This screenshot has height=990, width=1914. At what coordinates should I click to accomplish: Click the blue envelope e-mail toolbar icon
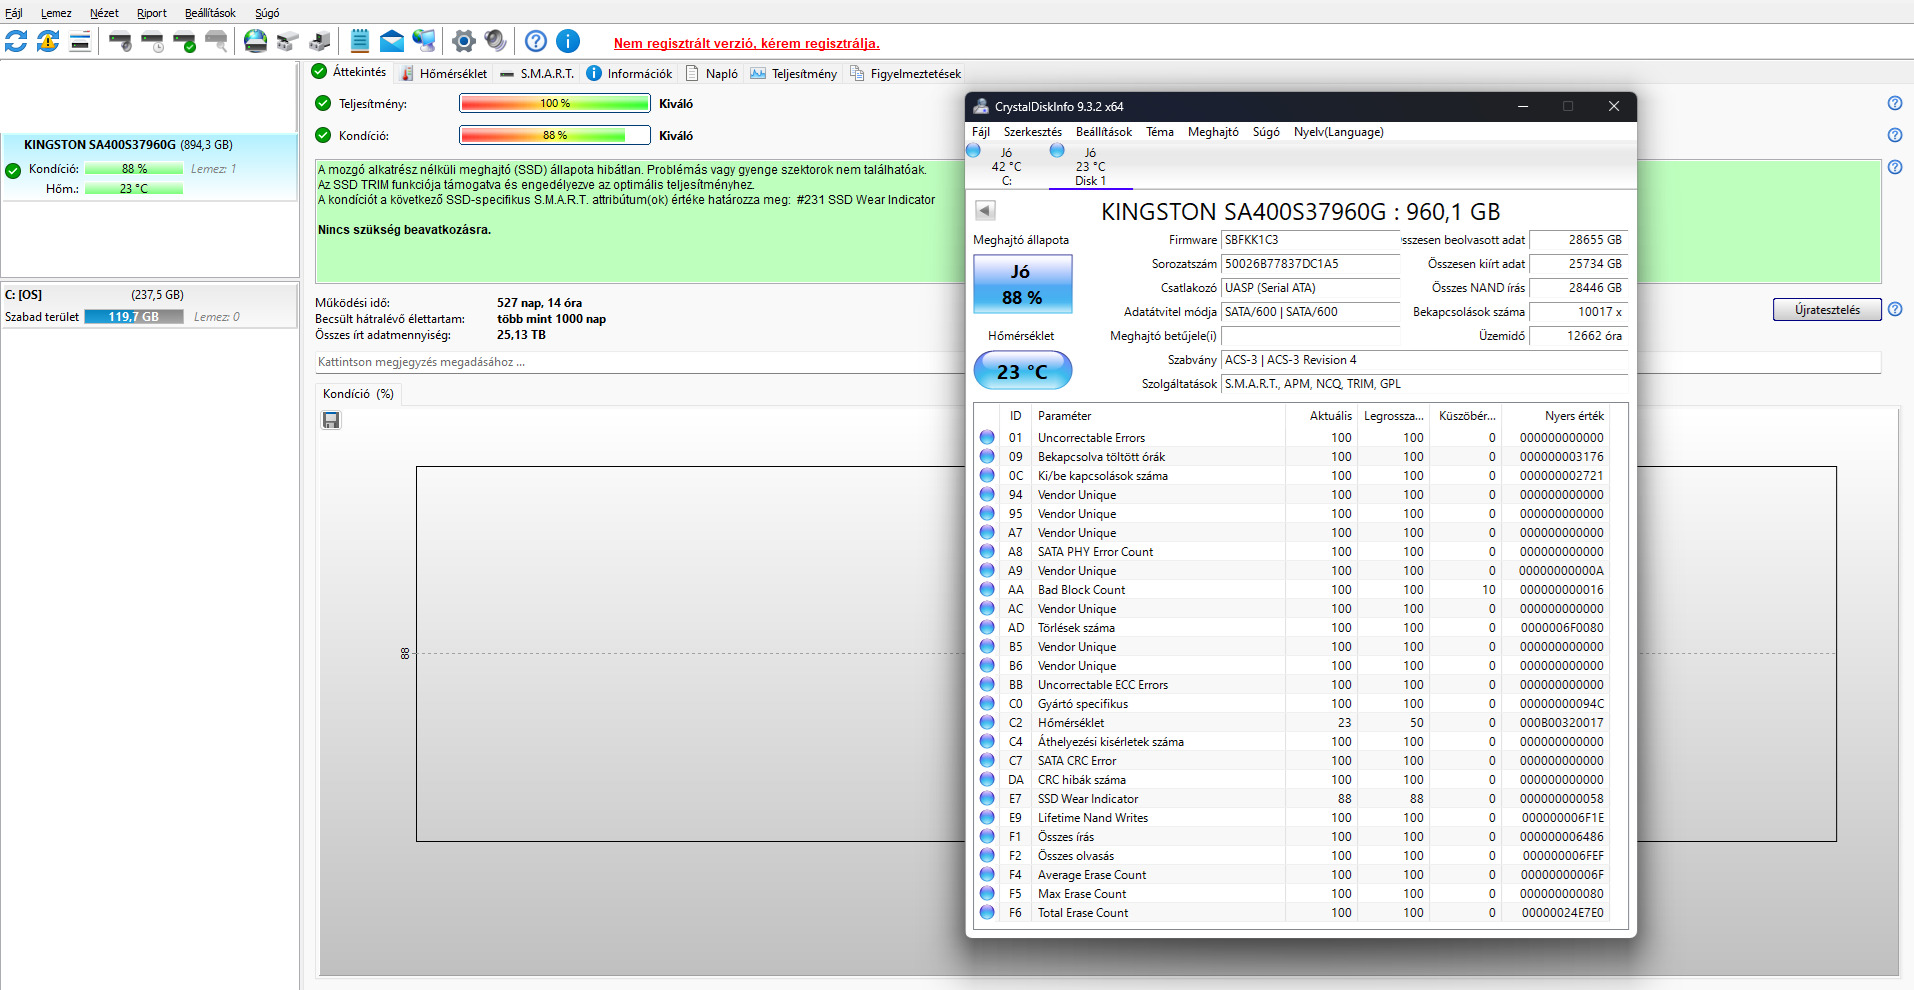[392, 41]
